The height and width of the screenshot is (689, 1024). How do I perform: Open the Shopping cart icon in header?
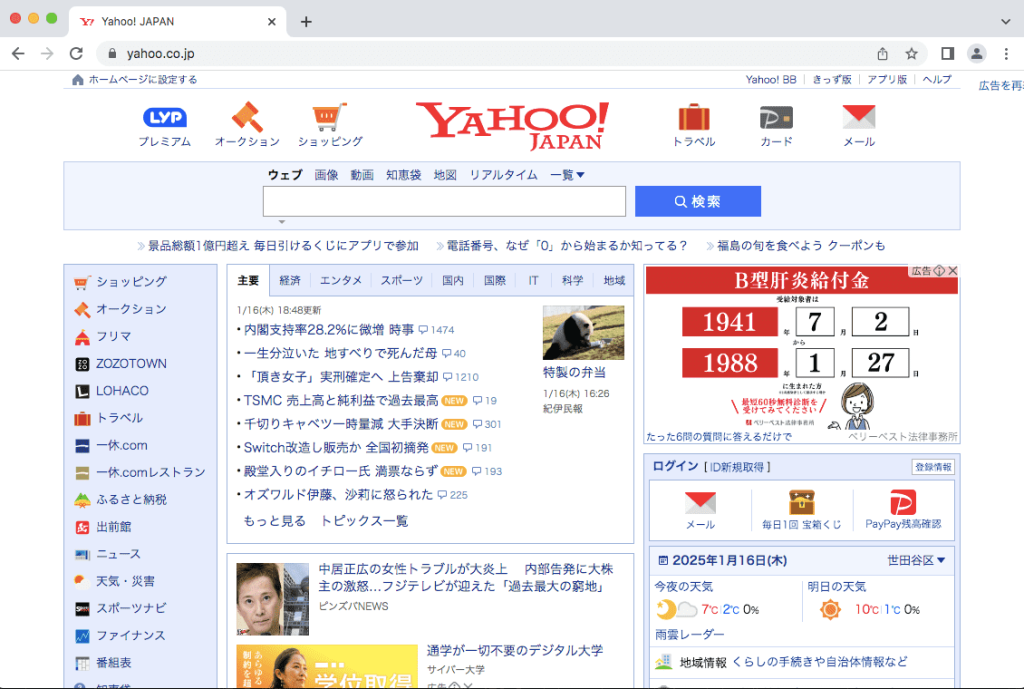pyautogui.click(x=330, y=118)
